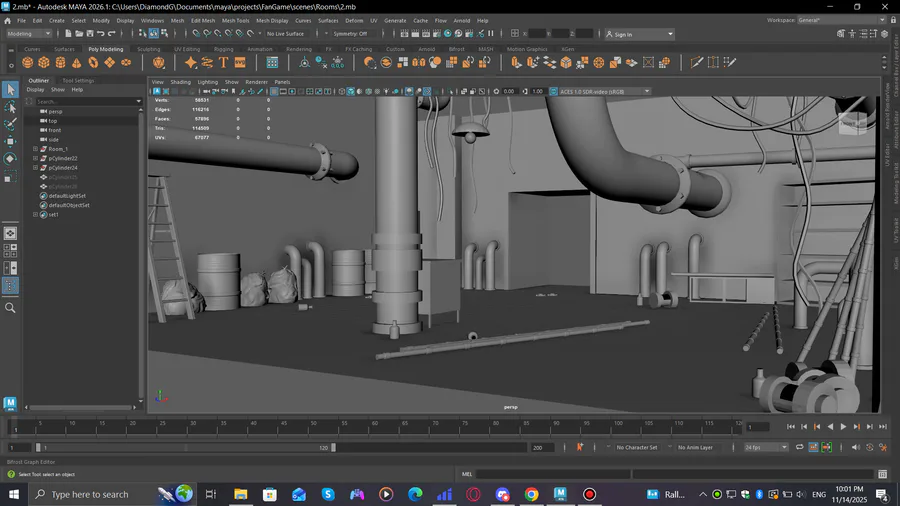The image size is (900, 506).
Task: Click the No Live Surface field
Action: [x=287, y=34]
